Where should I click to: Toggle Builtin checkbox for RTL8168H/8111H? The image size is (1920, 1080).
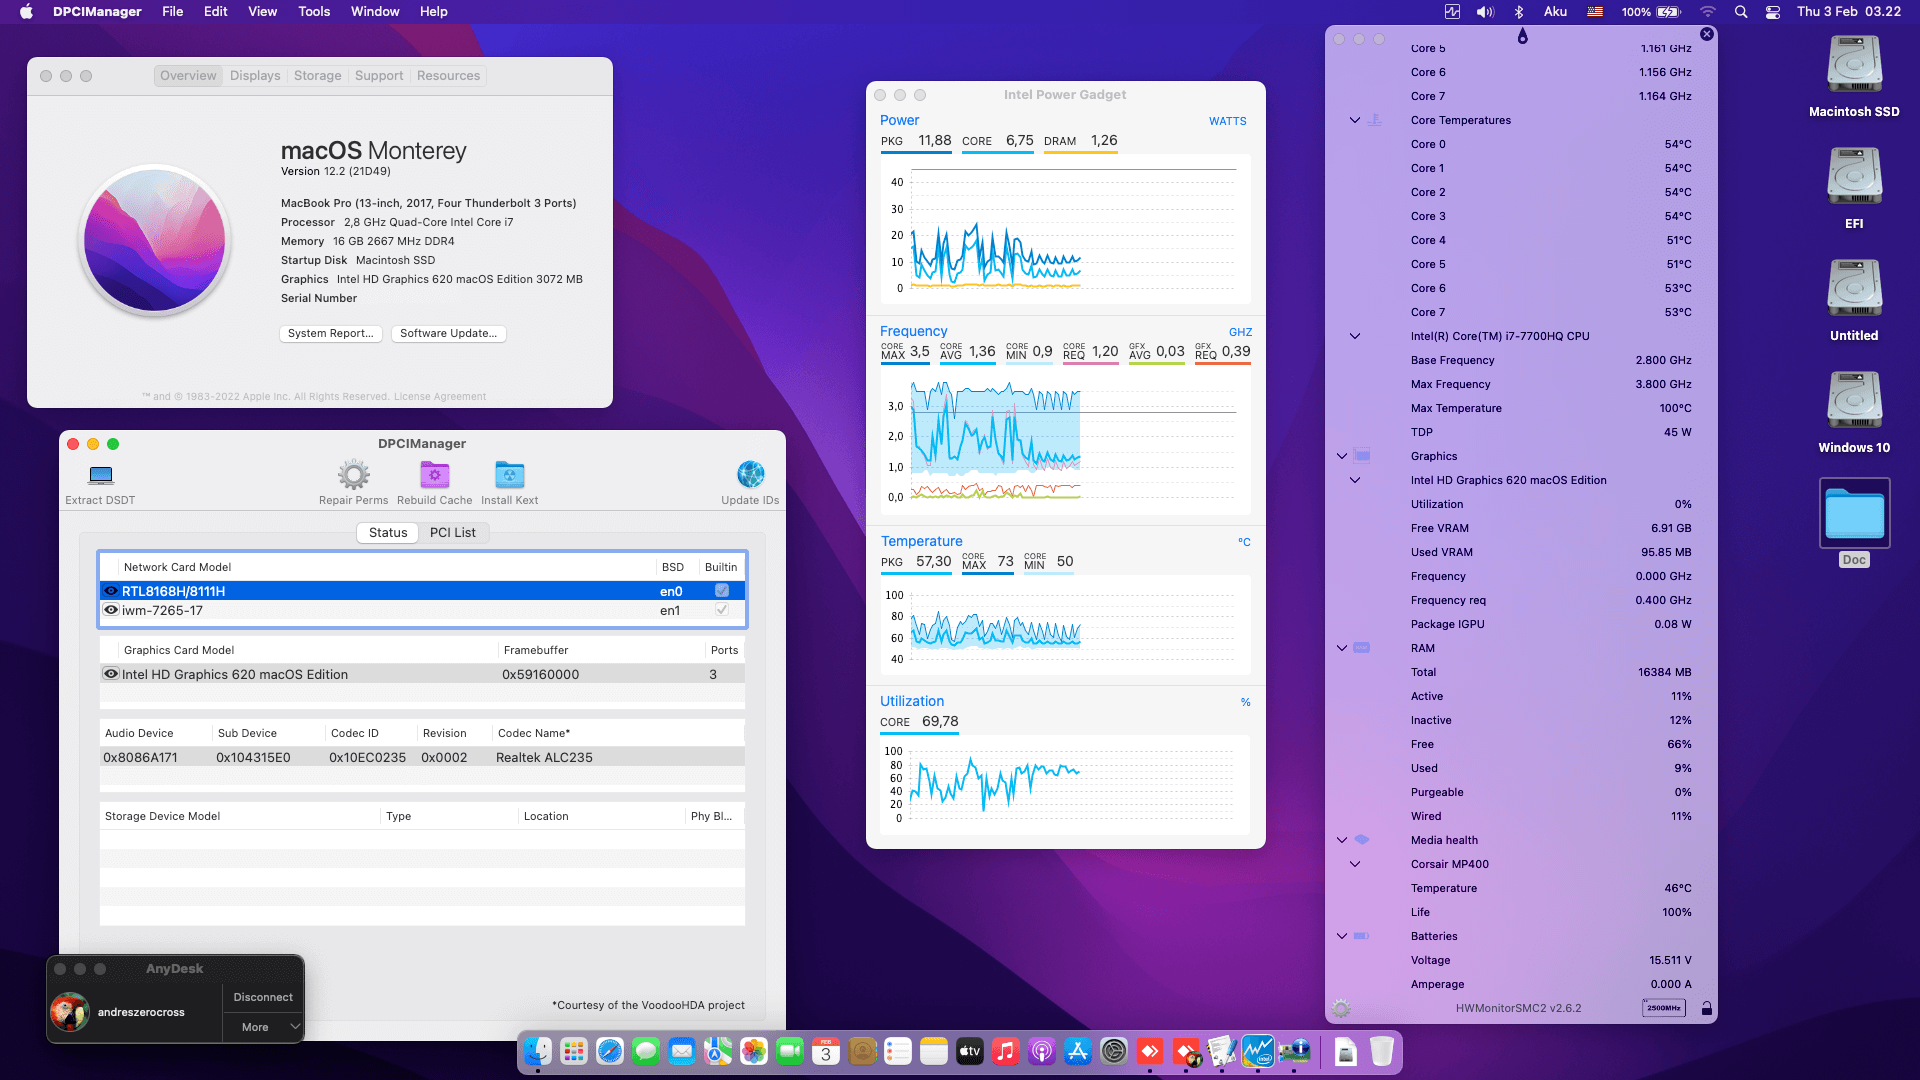pyautogui.click(x=722, y=591)
